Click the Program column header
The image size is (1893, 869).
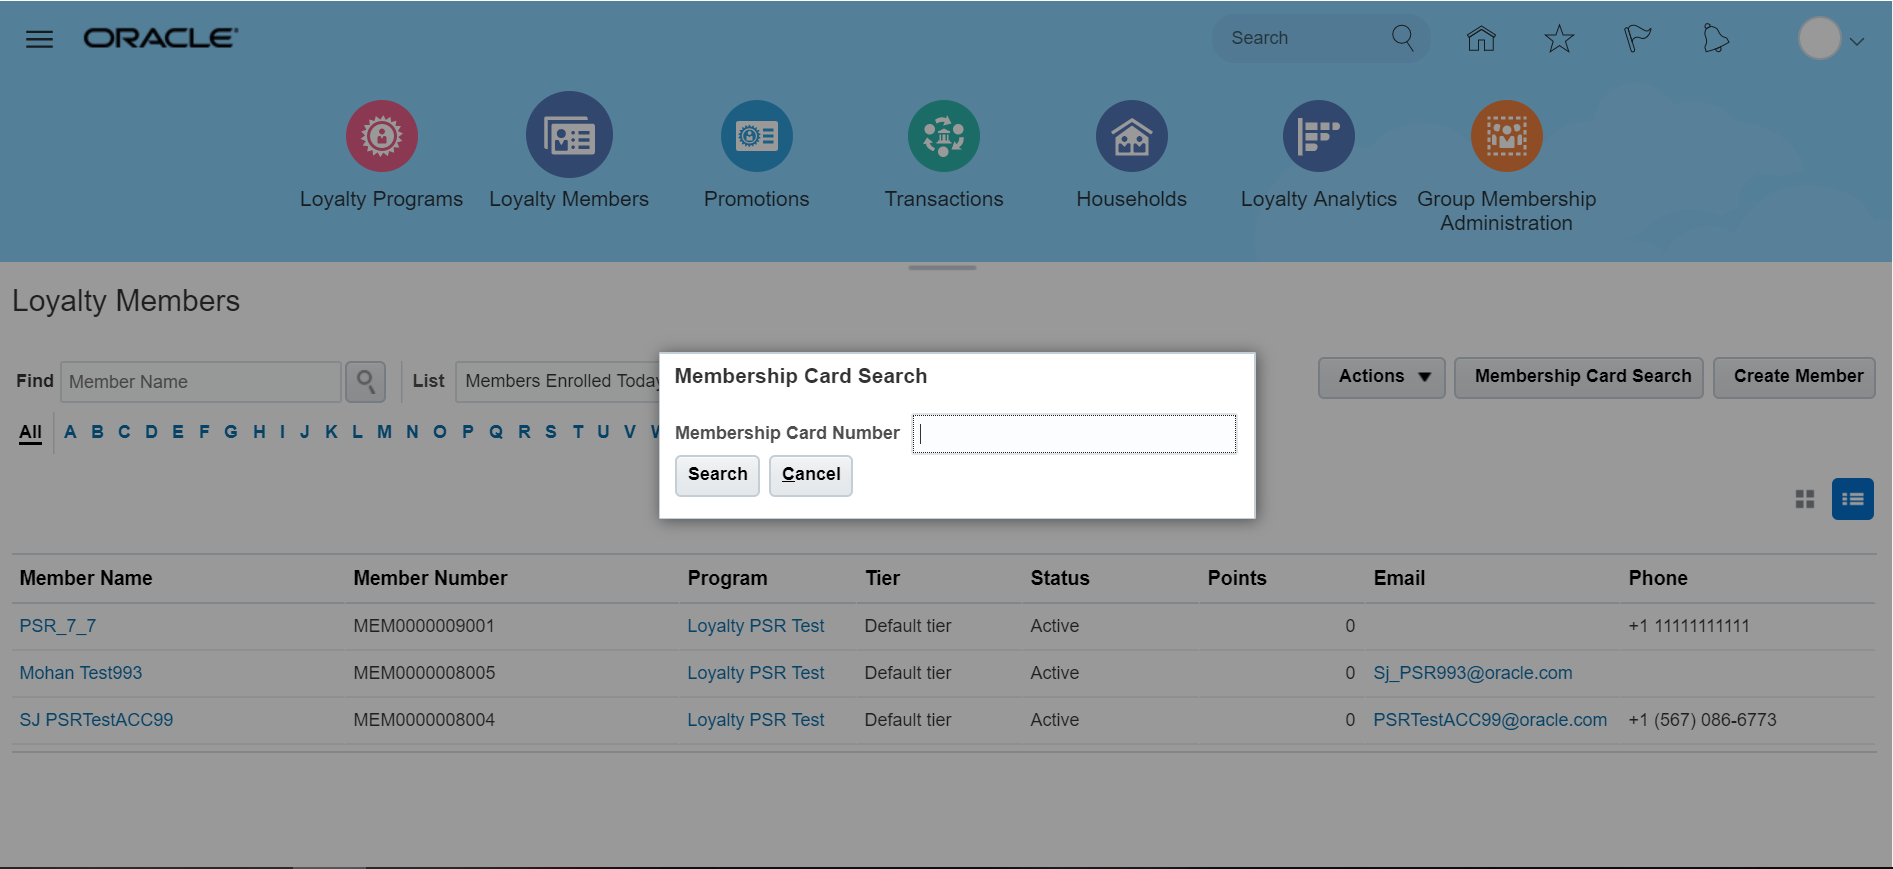727,578
